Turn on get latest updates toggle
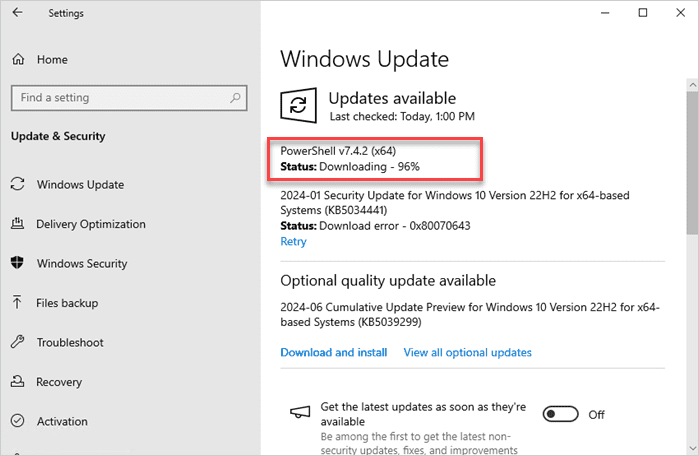The image size is (699, 456). pos(560,414)
